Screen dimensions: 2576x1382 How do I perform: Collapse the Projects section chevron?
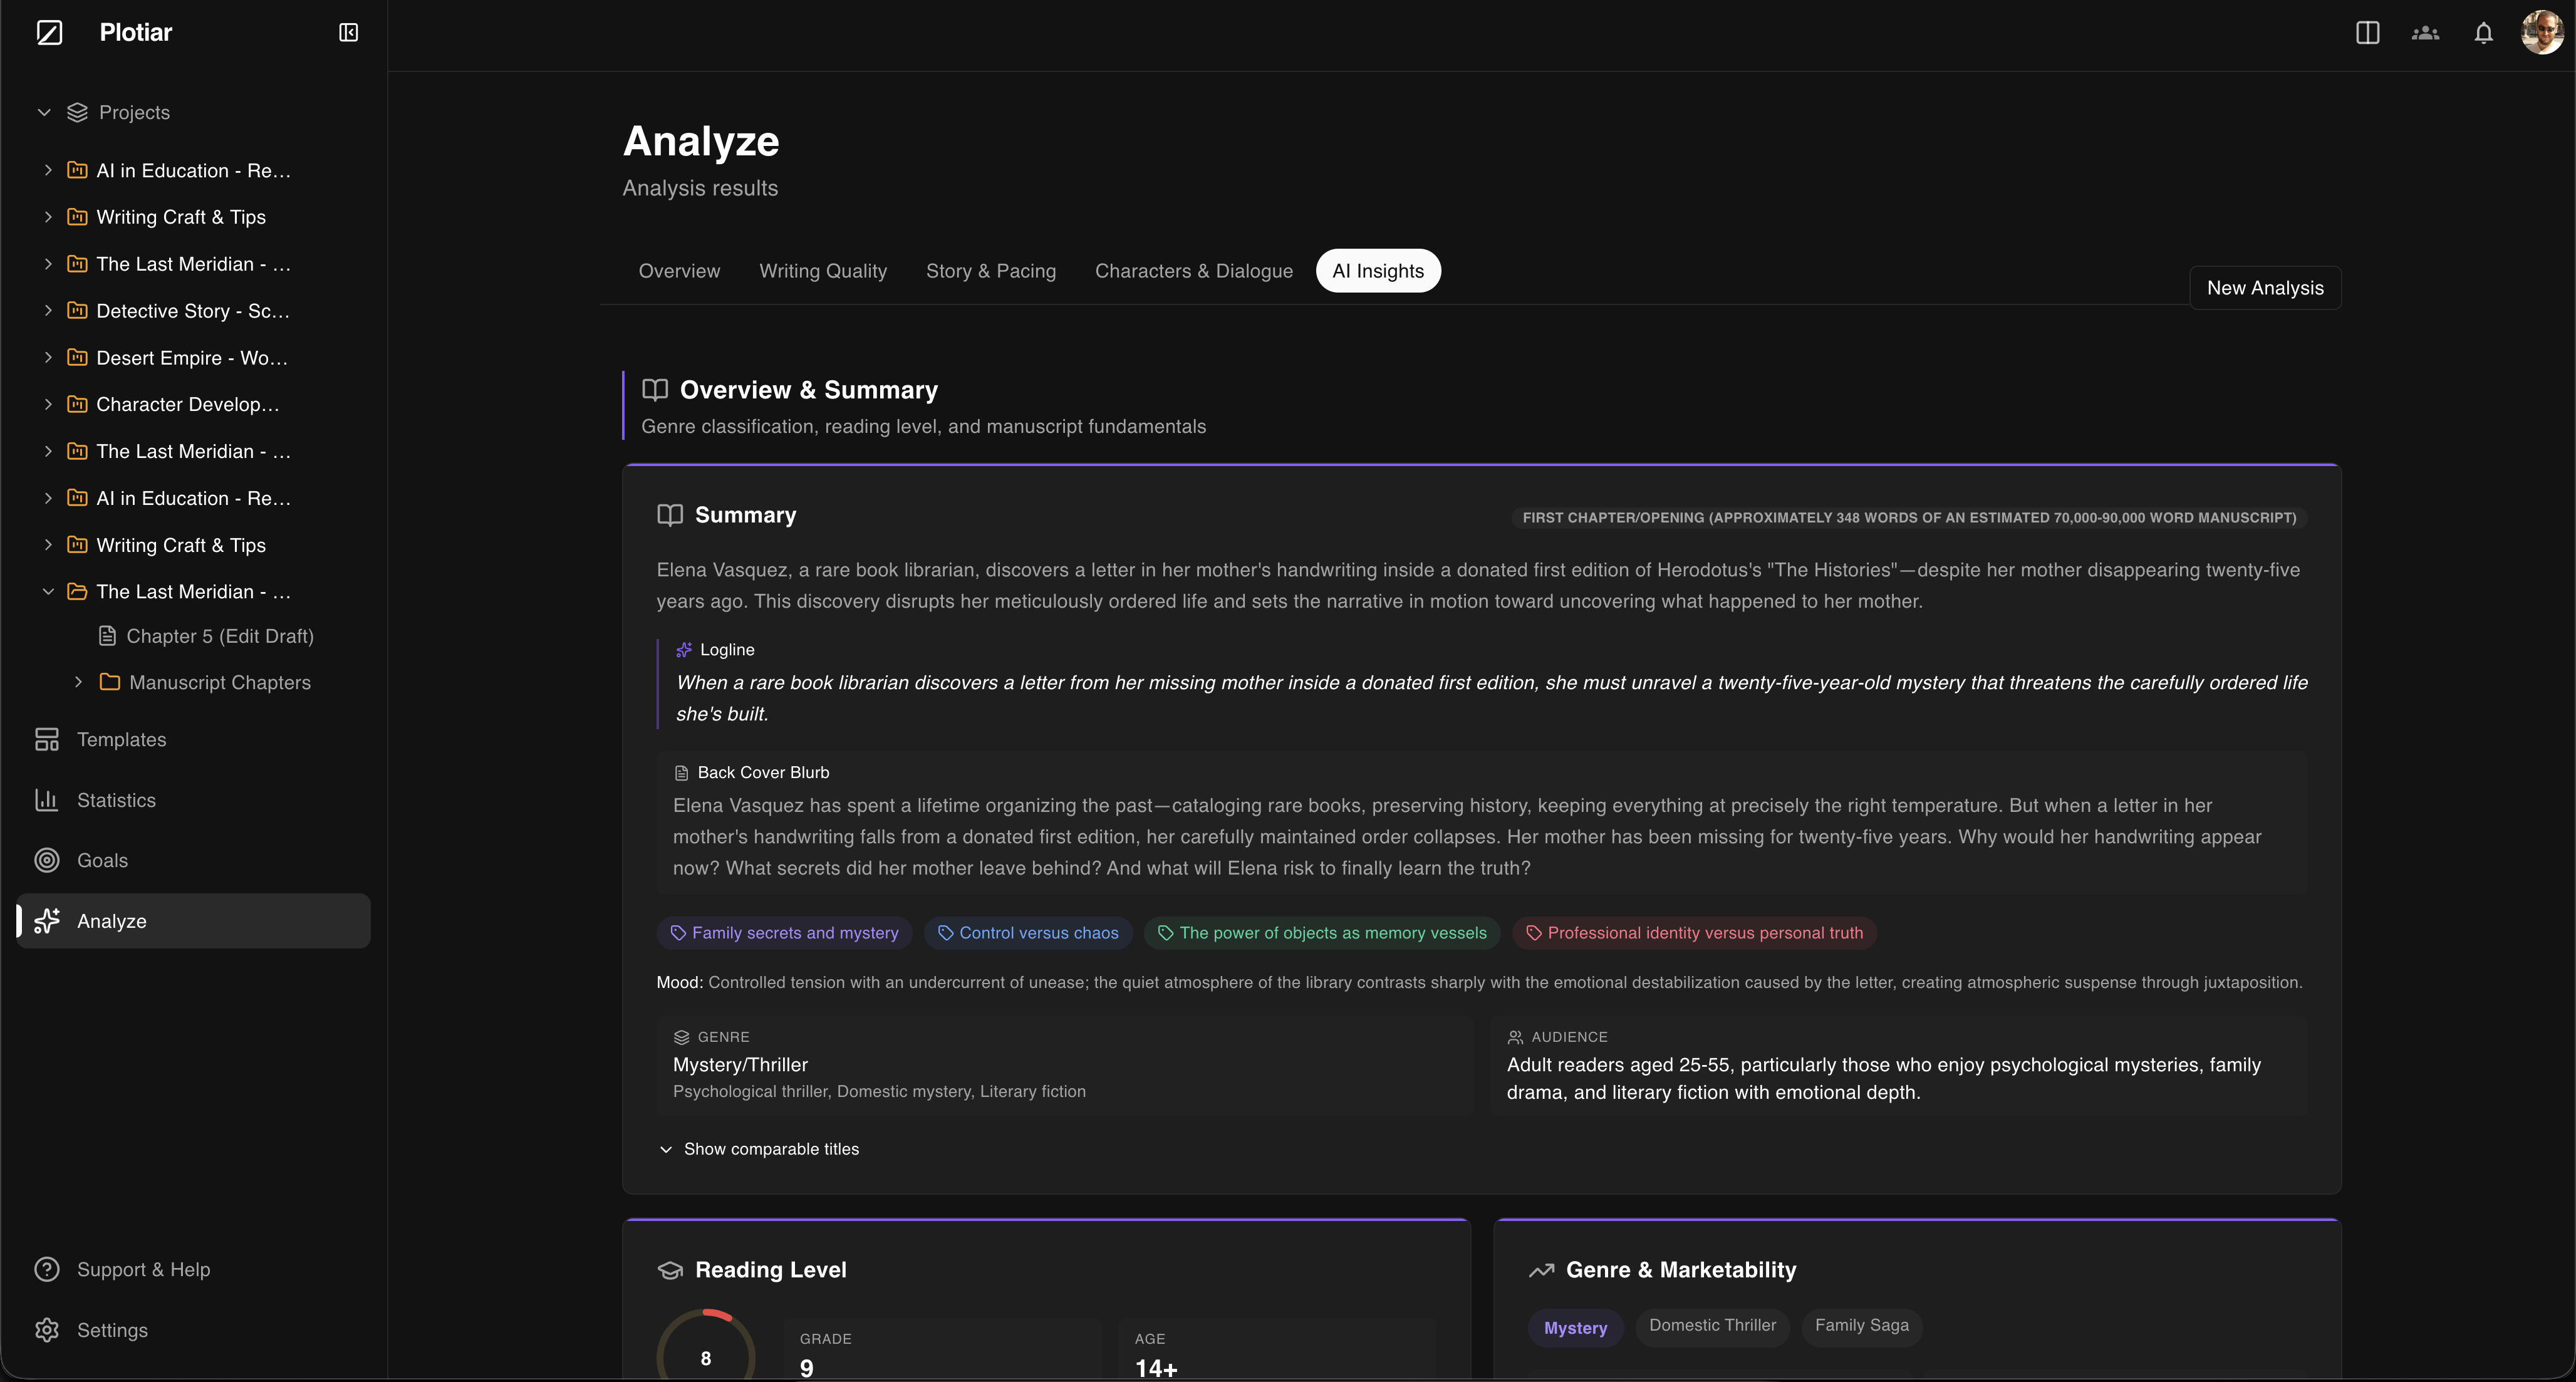pos(44,112)
